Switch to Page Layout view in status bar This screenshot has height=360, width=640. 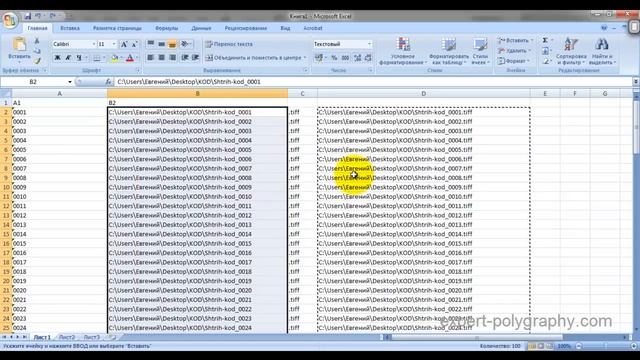(541, 346)
